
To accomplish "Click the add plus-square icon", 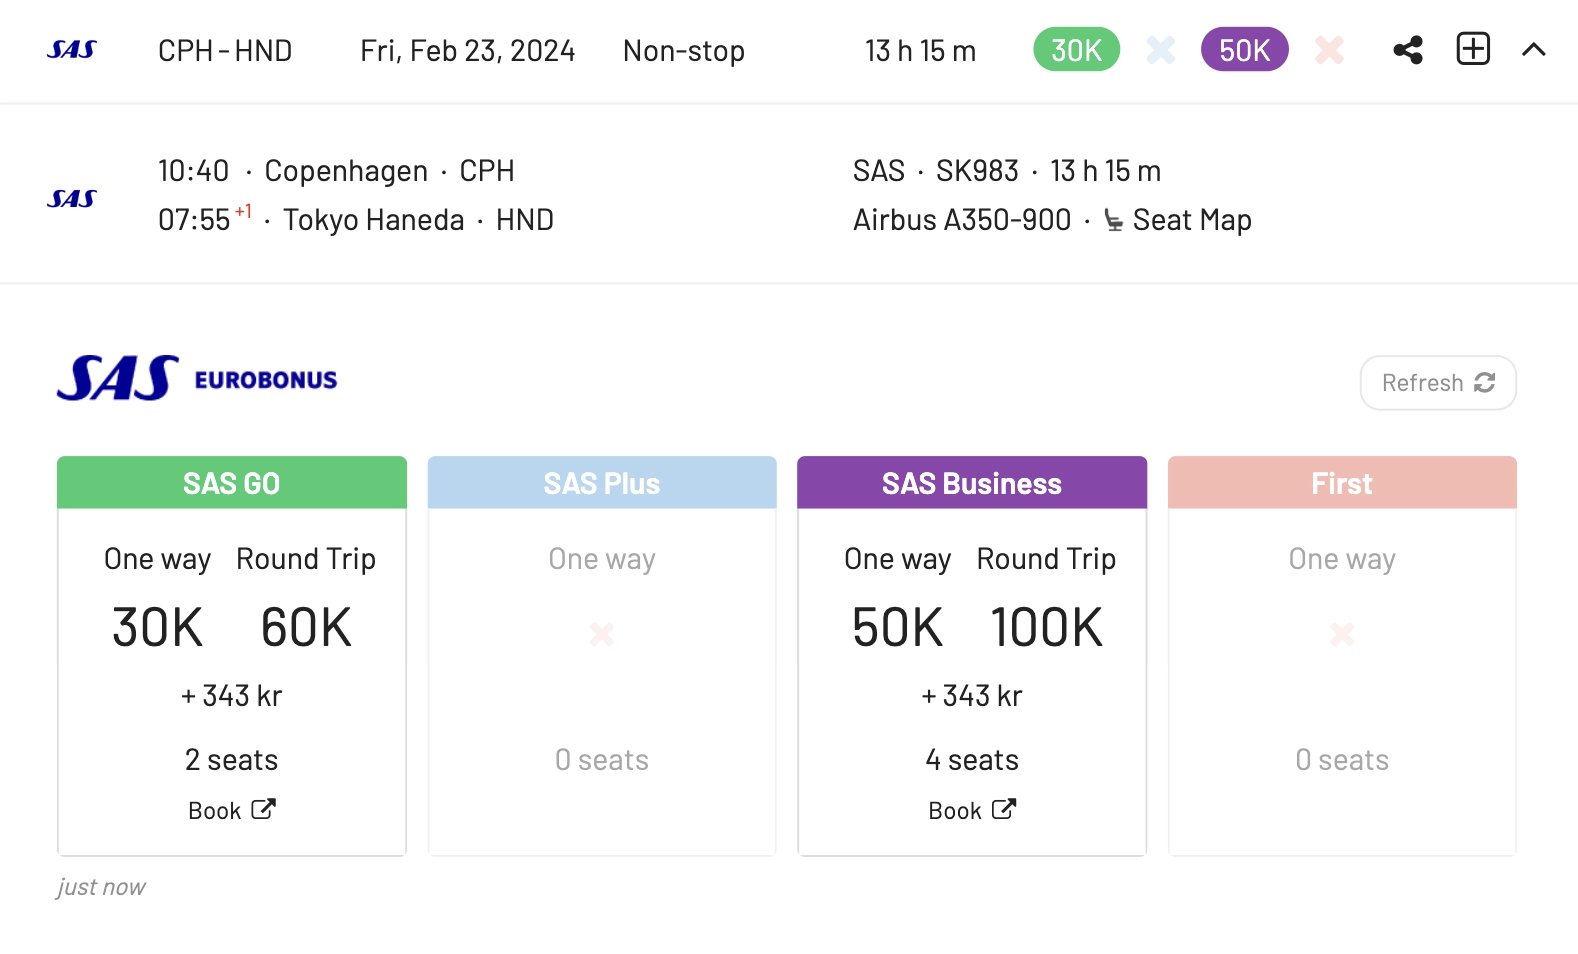I will 1473,49.
